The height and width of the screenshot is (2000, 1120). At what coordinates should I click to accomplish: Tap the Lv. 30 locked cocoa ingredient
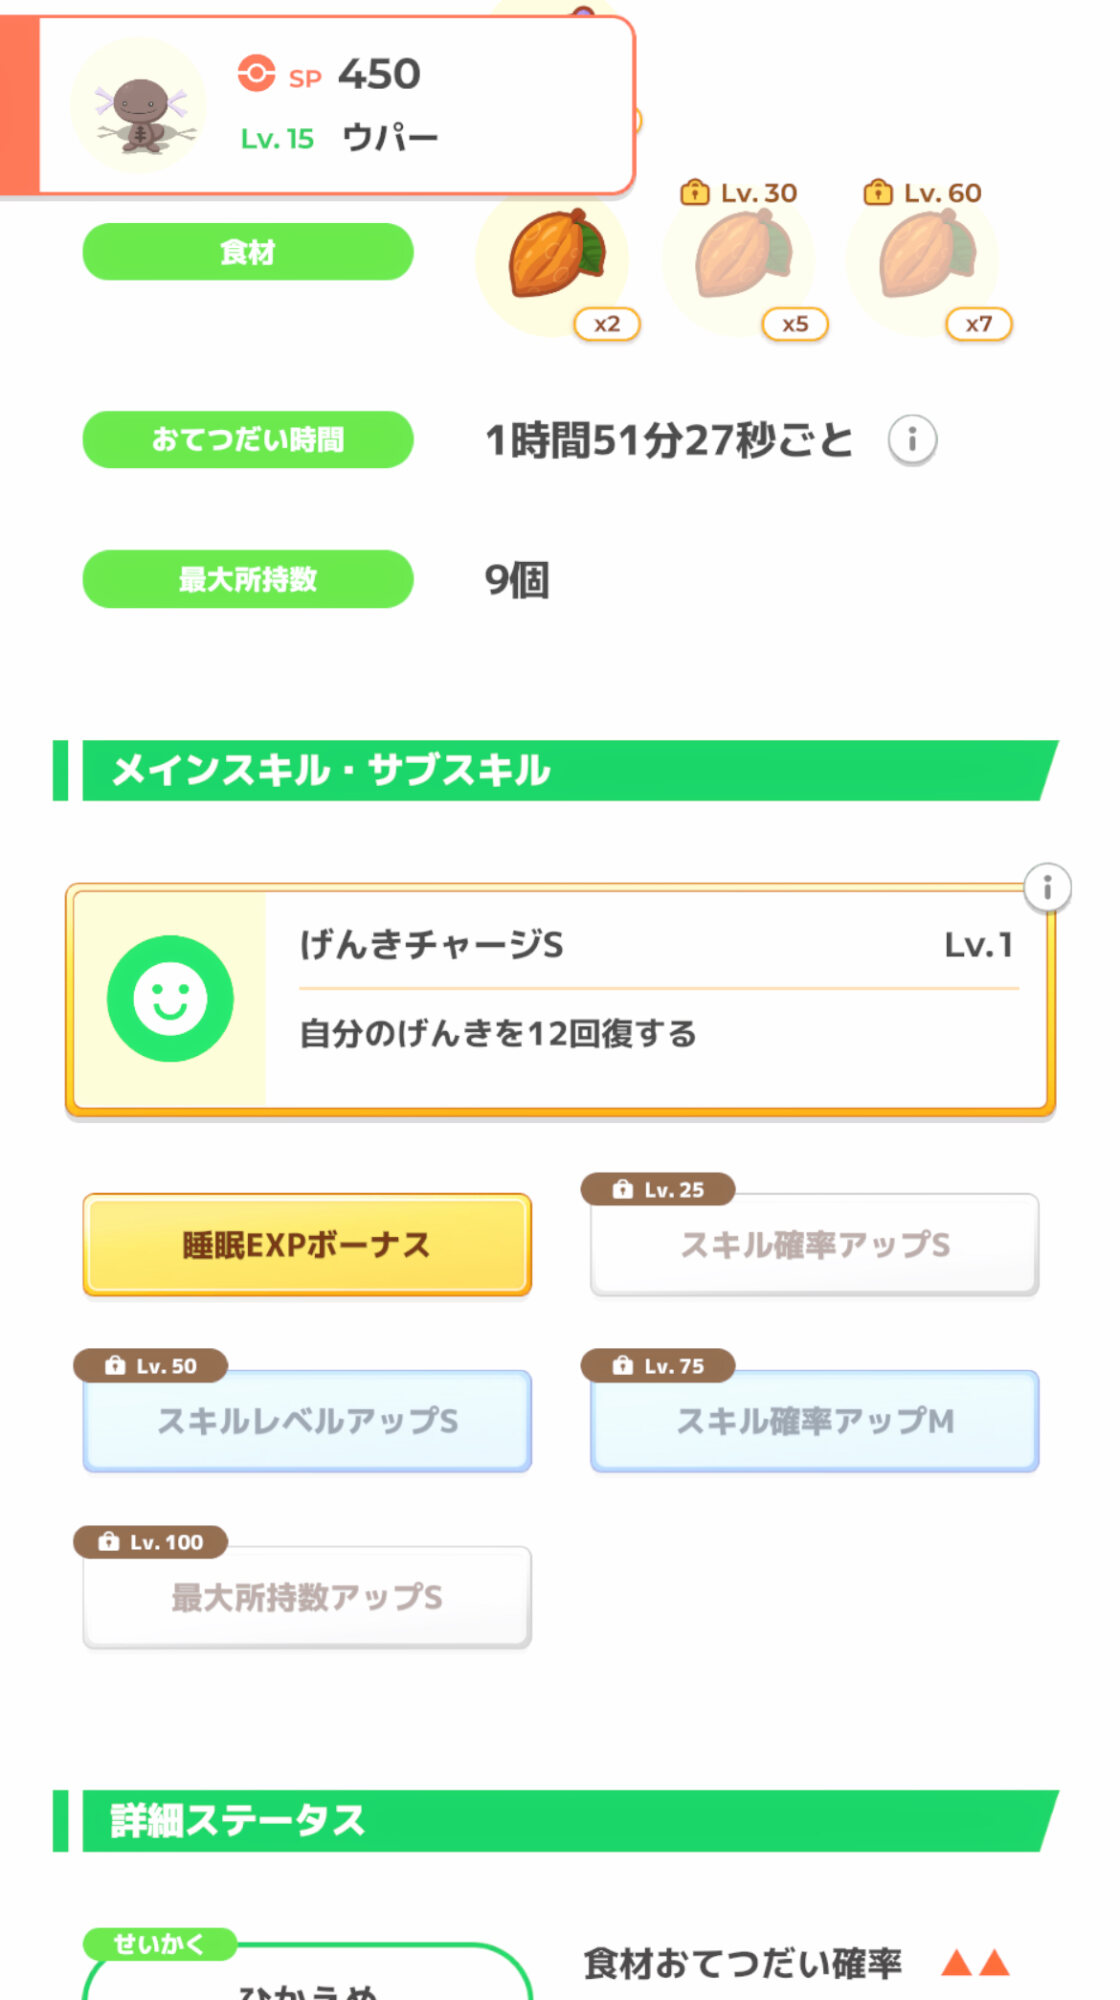(x=741, y=256)
